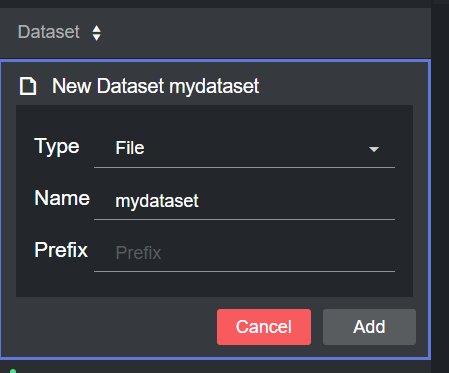Focus the empty Prefix input field
The image size is (449, 373).
244,253
